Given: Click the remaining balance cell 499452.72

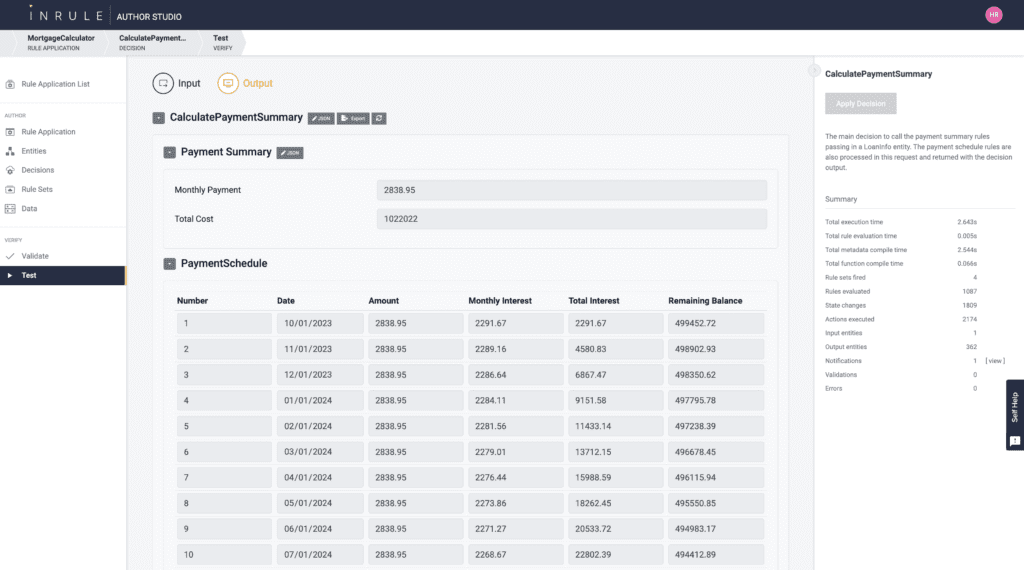Looking at the screenshot, I should [716, 323].
